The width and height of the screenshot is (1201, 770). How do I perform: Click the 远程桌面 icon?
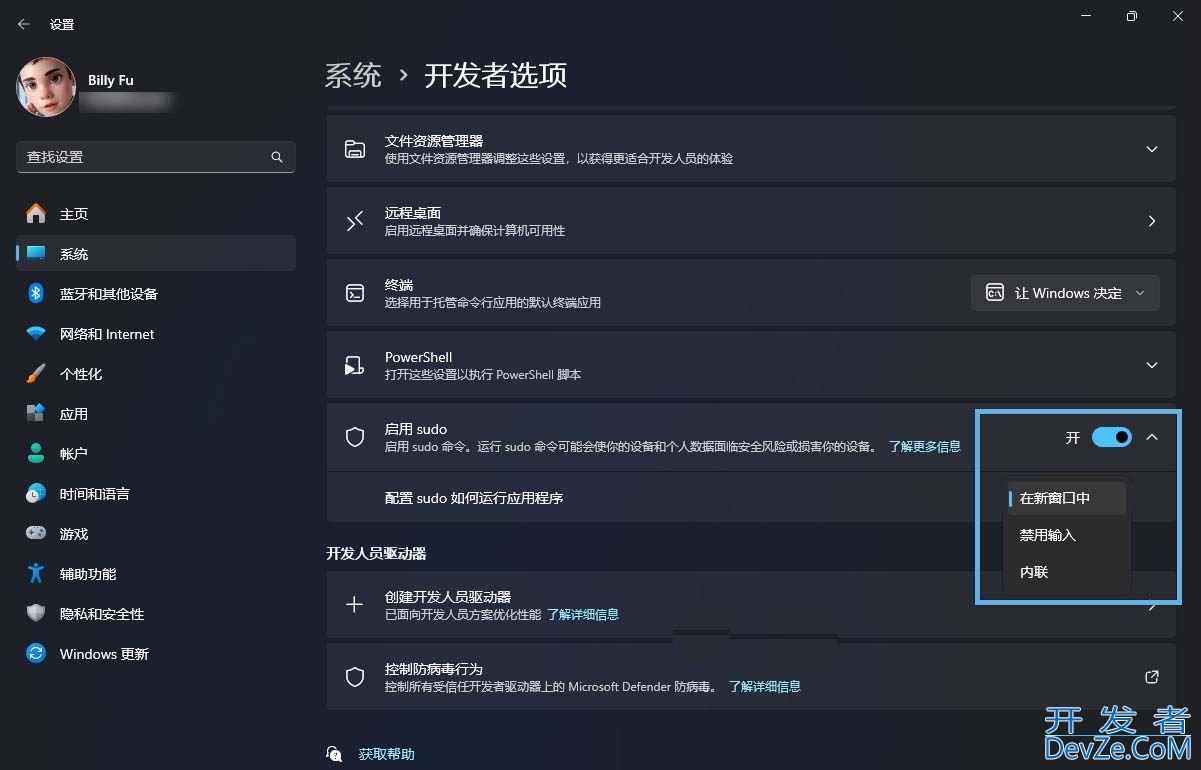click(355, 221)
